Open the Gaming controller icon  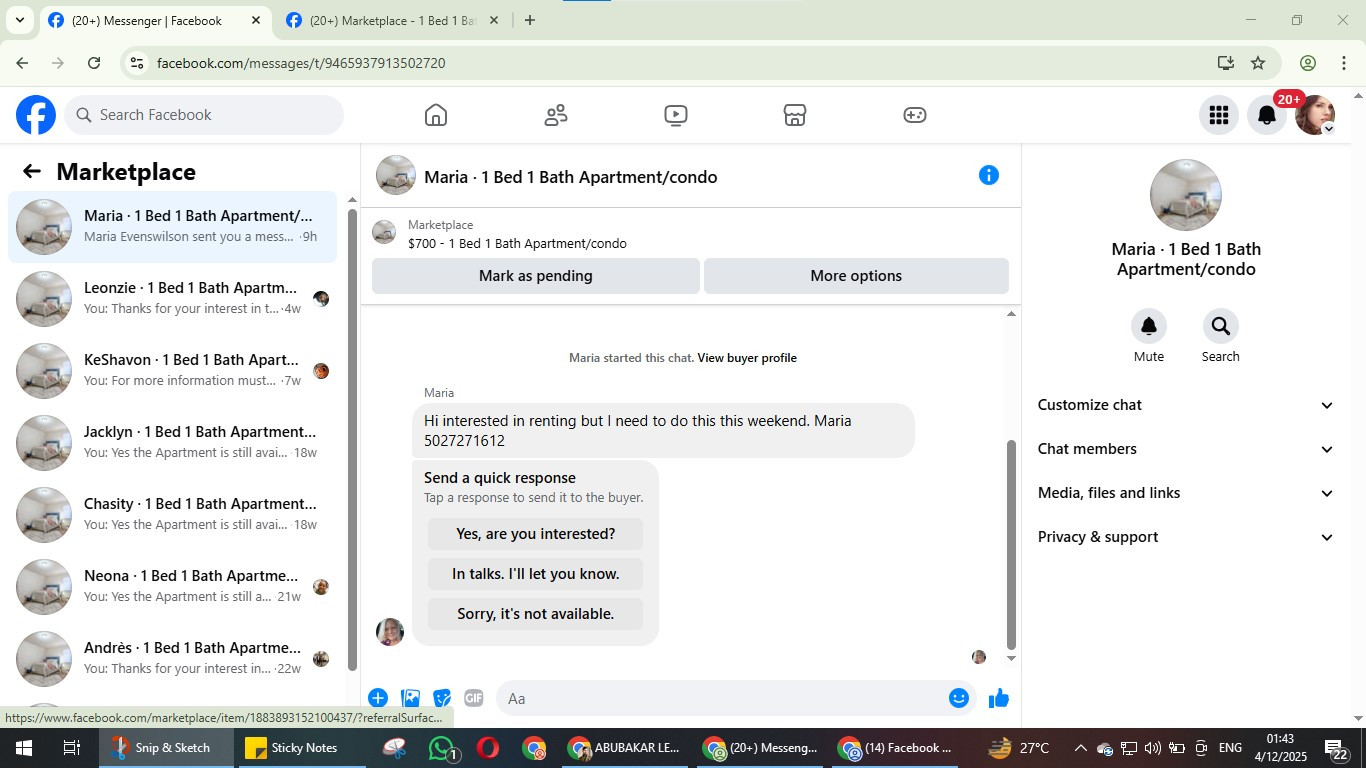915,115
